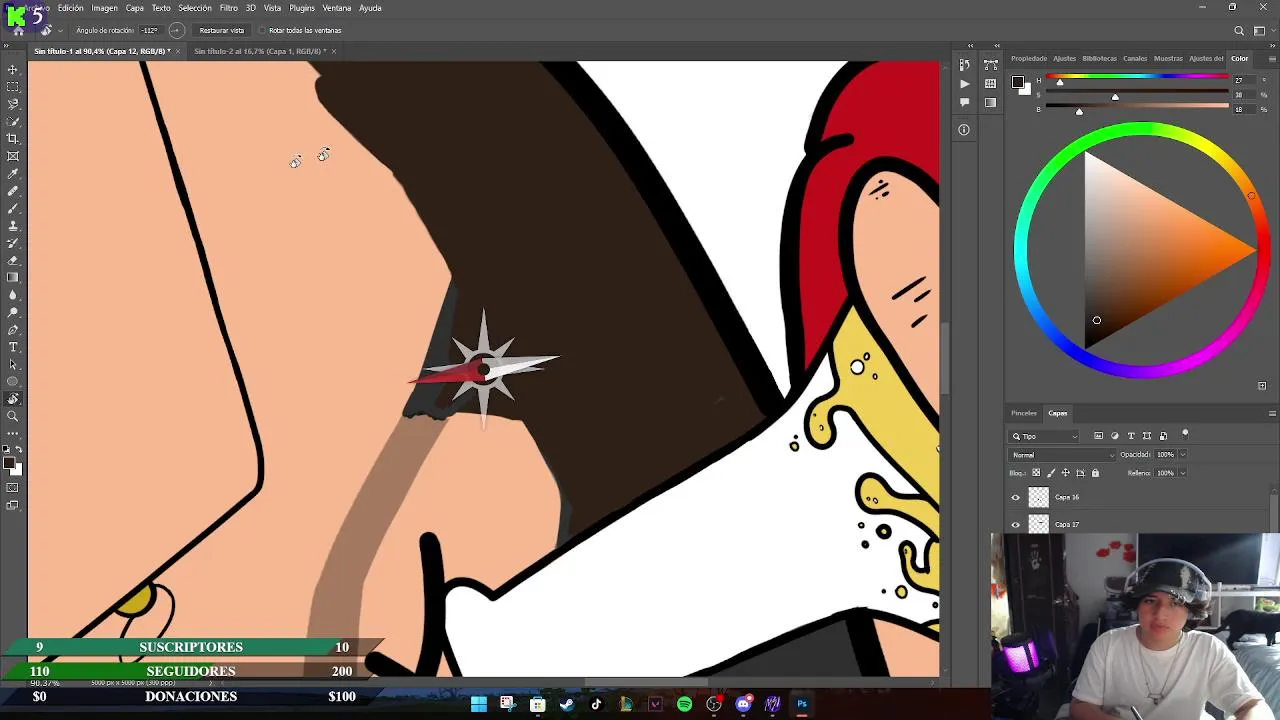This screenshot has width=1280, height=720.
Task: Select the Crop tool
Action: (13, 139)
